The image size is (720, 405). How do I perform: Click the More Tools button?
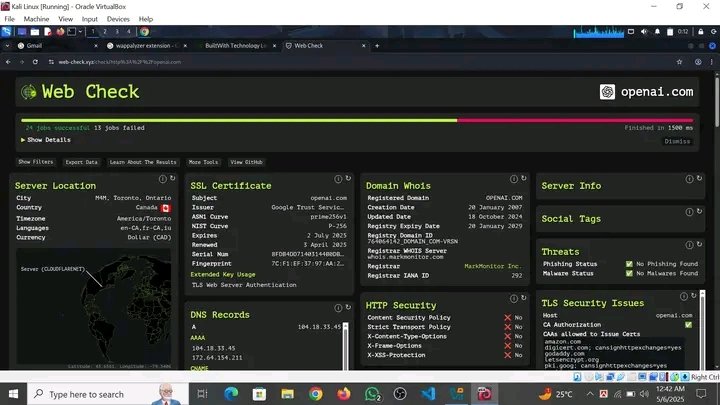[x=203, y=162]
